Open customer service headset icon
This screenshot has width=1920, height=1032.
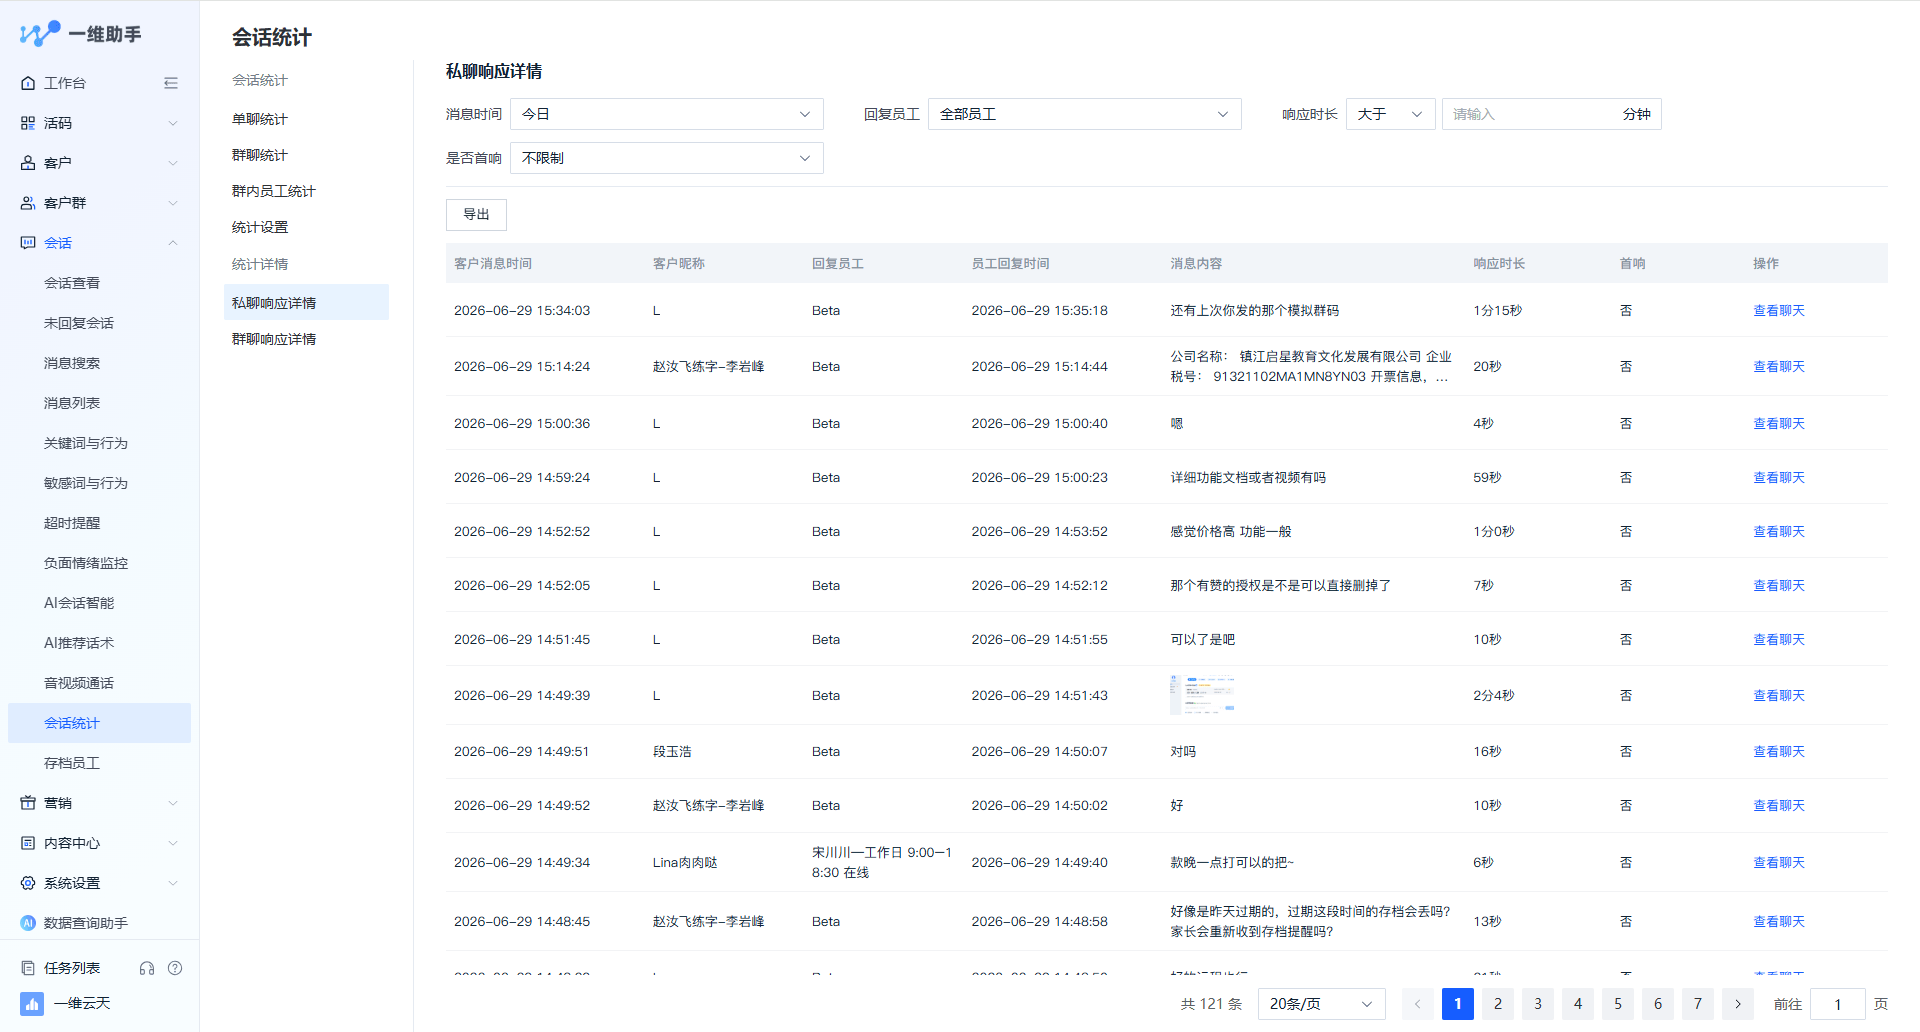click(147, 968)
